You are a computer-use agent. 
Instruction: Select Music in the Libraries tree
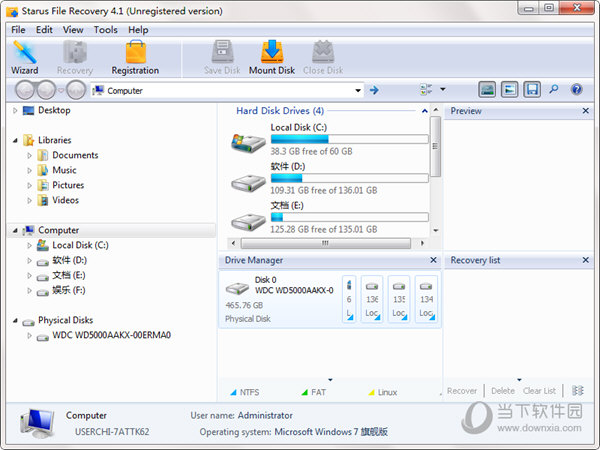point(64,170)
